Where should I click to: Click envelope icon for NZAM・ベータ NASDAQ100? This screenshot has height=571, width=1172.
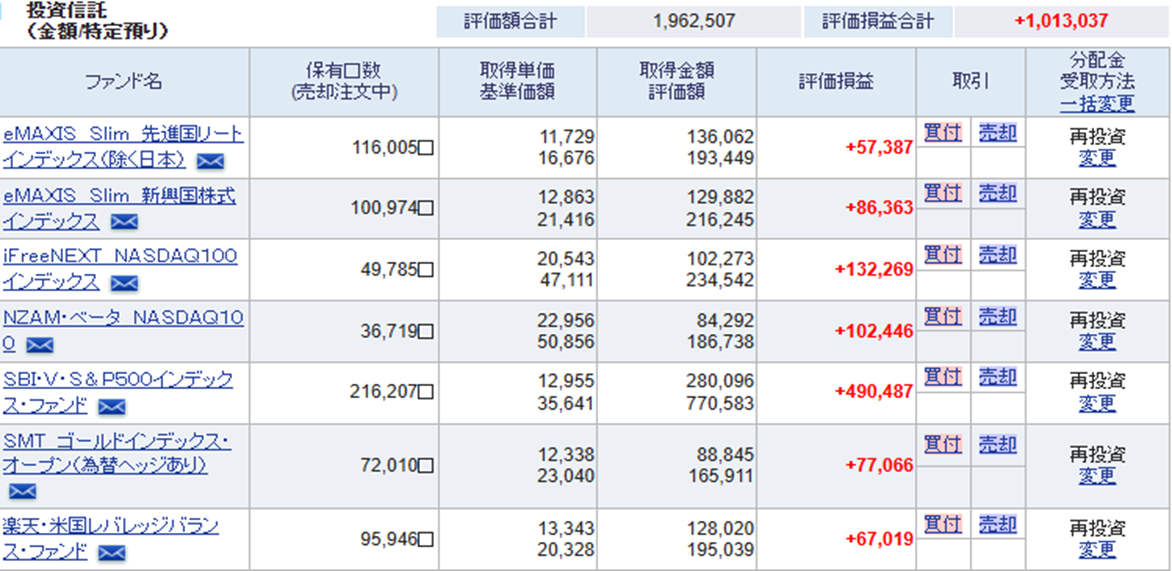pyautogui.click(x=39, y=345)
